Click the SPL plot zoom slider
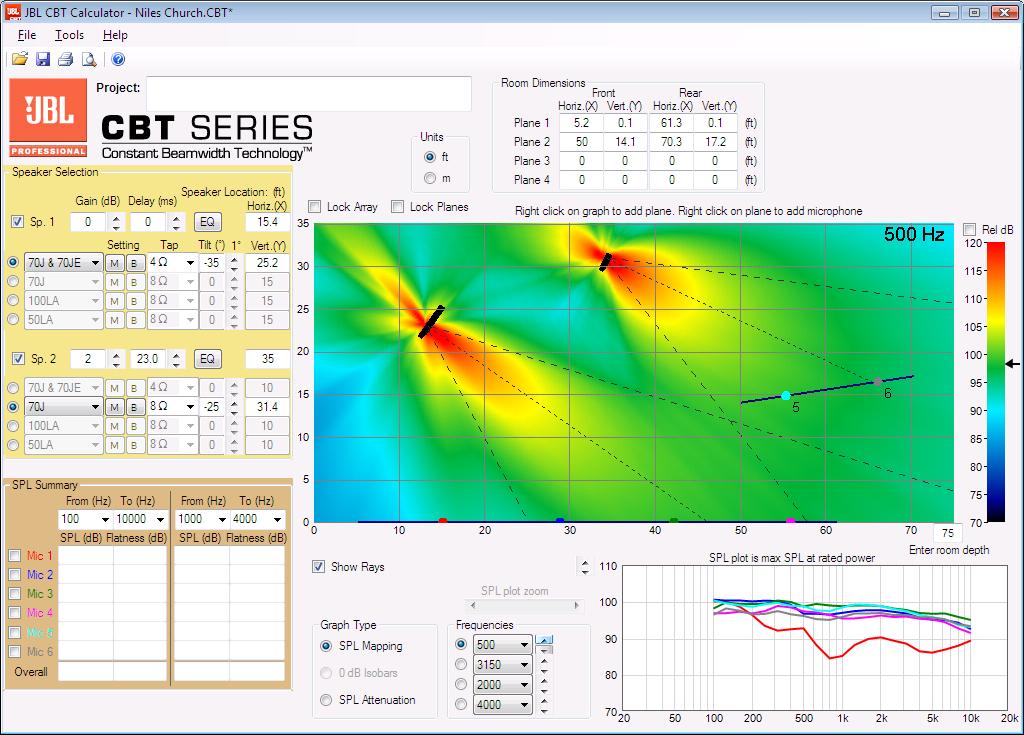Viewport: 1024px width, 735px height. (524, 605)
